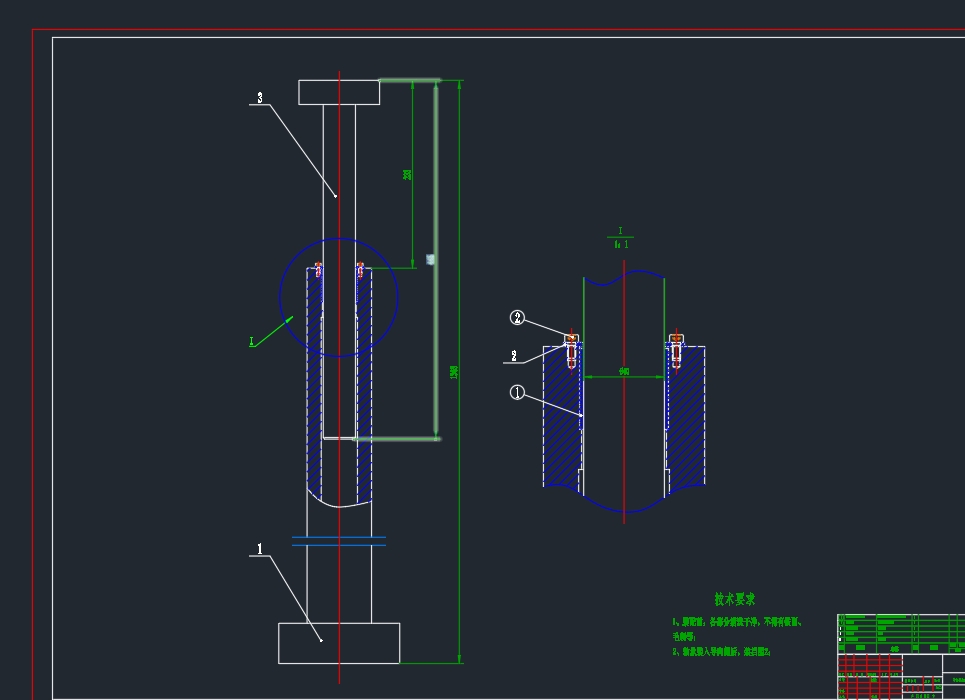
Task: Select the bottom base plate rectangle
Action: coord(339,643)
